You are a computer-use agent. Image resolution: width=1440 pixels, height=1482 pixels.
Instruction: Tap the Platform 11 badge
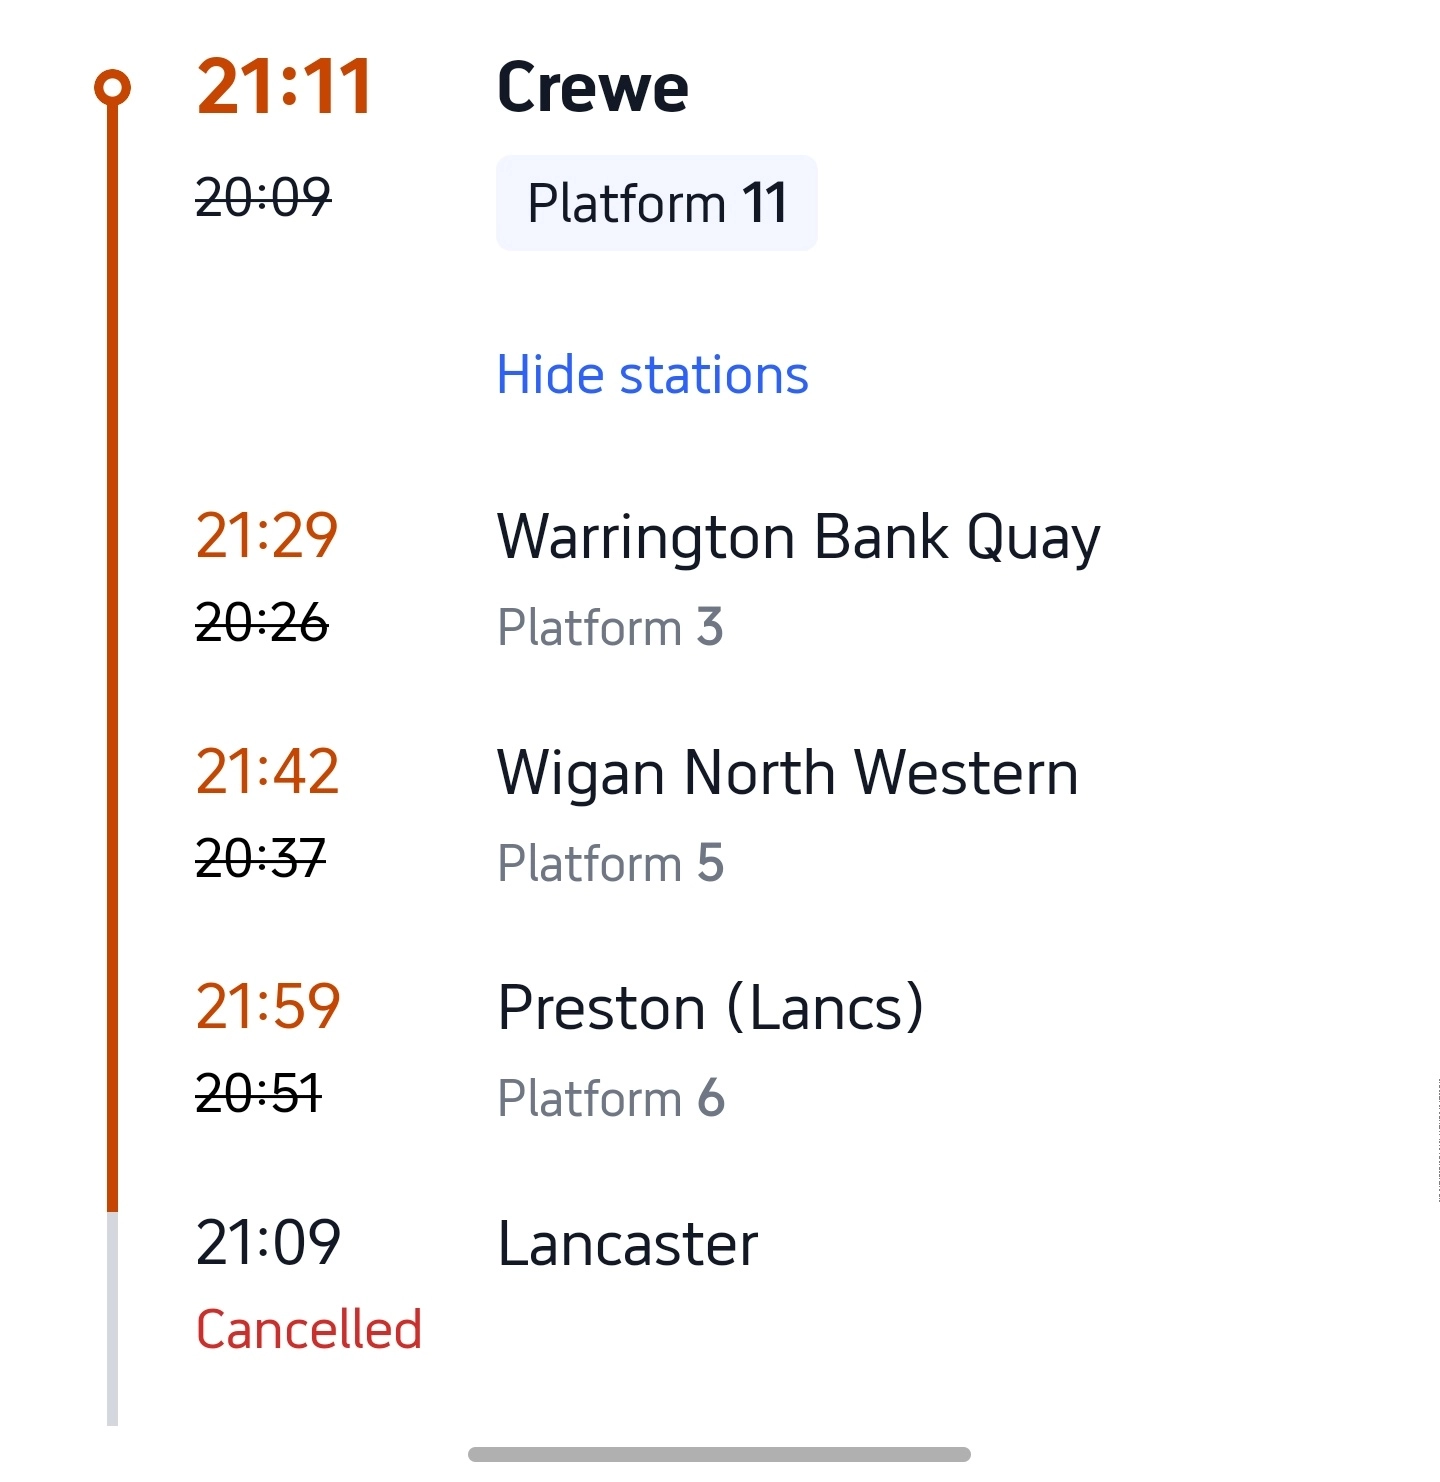click(656, 203)
